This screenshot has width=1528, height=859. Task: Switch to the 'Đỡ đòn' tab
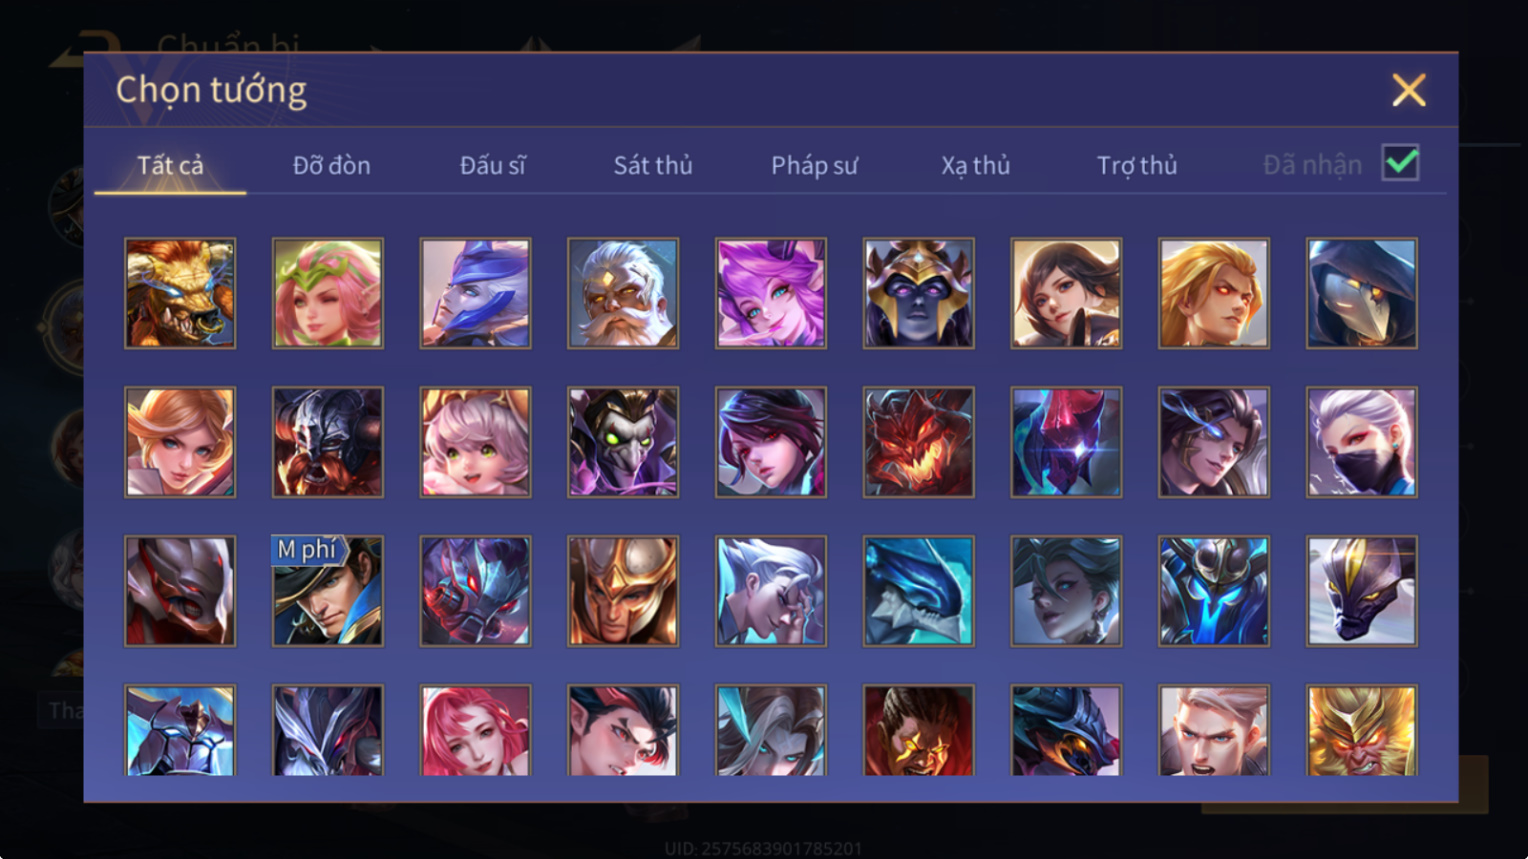point(331,165)
